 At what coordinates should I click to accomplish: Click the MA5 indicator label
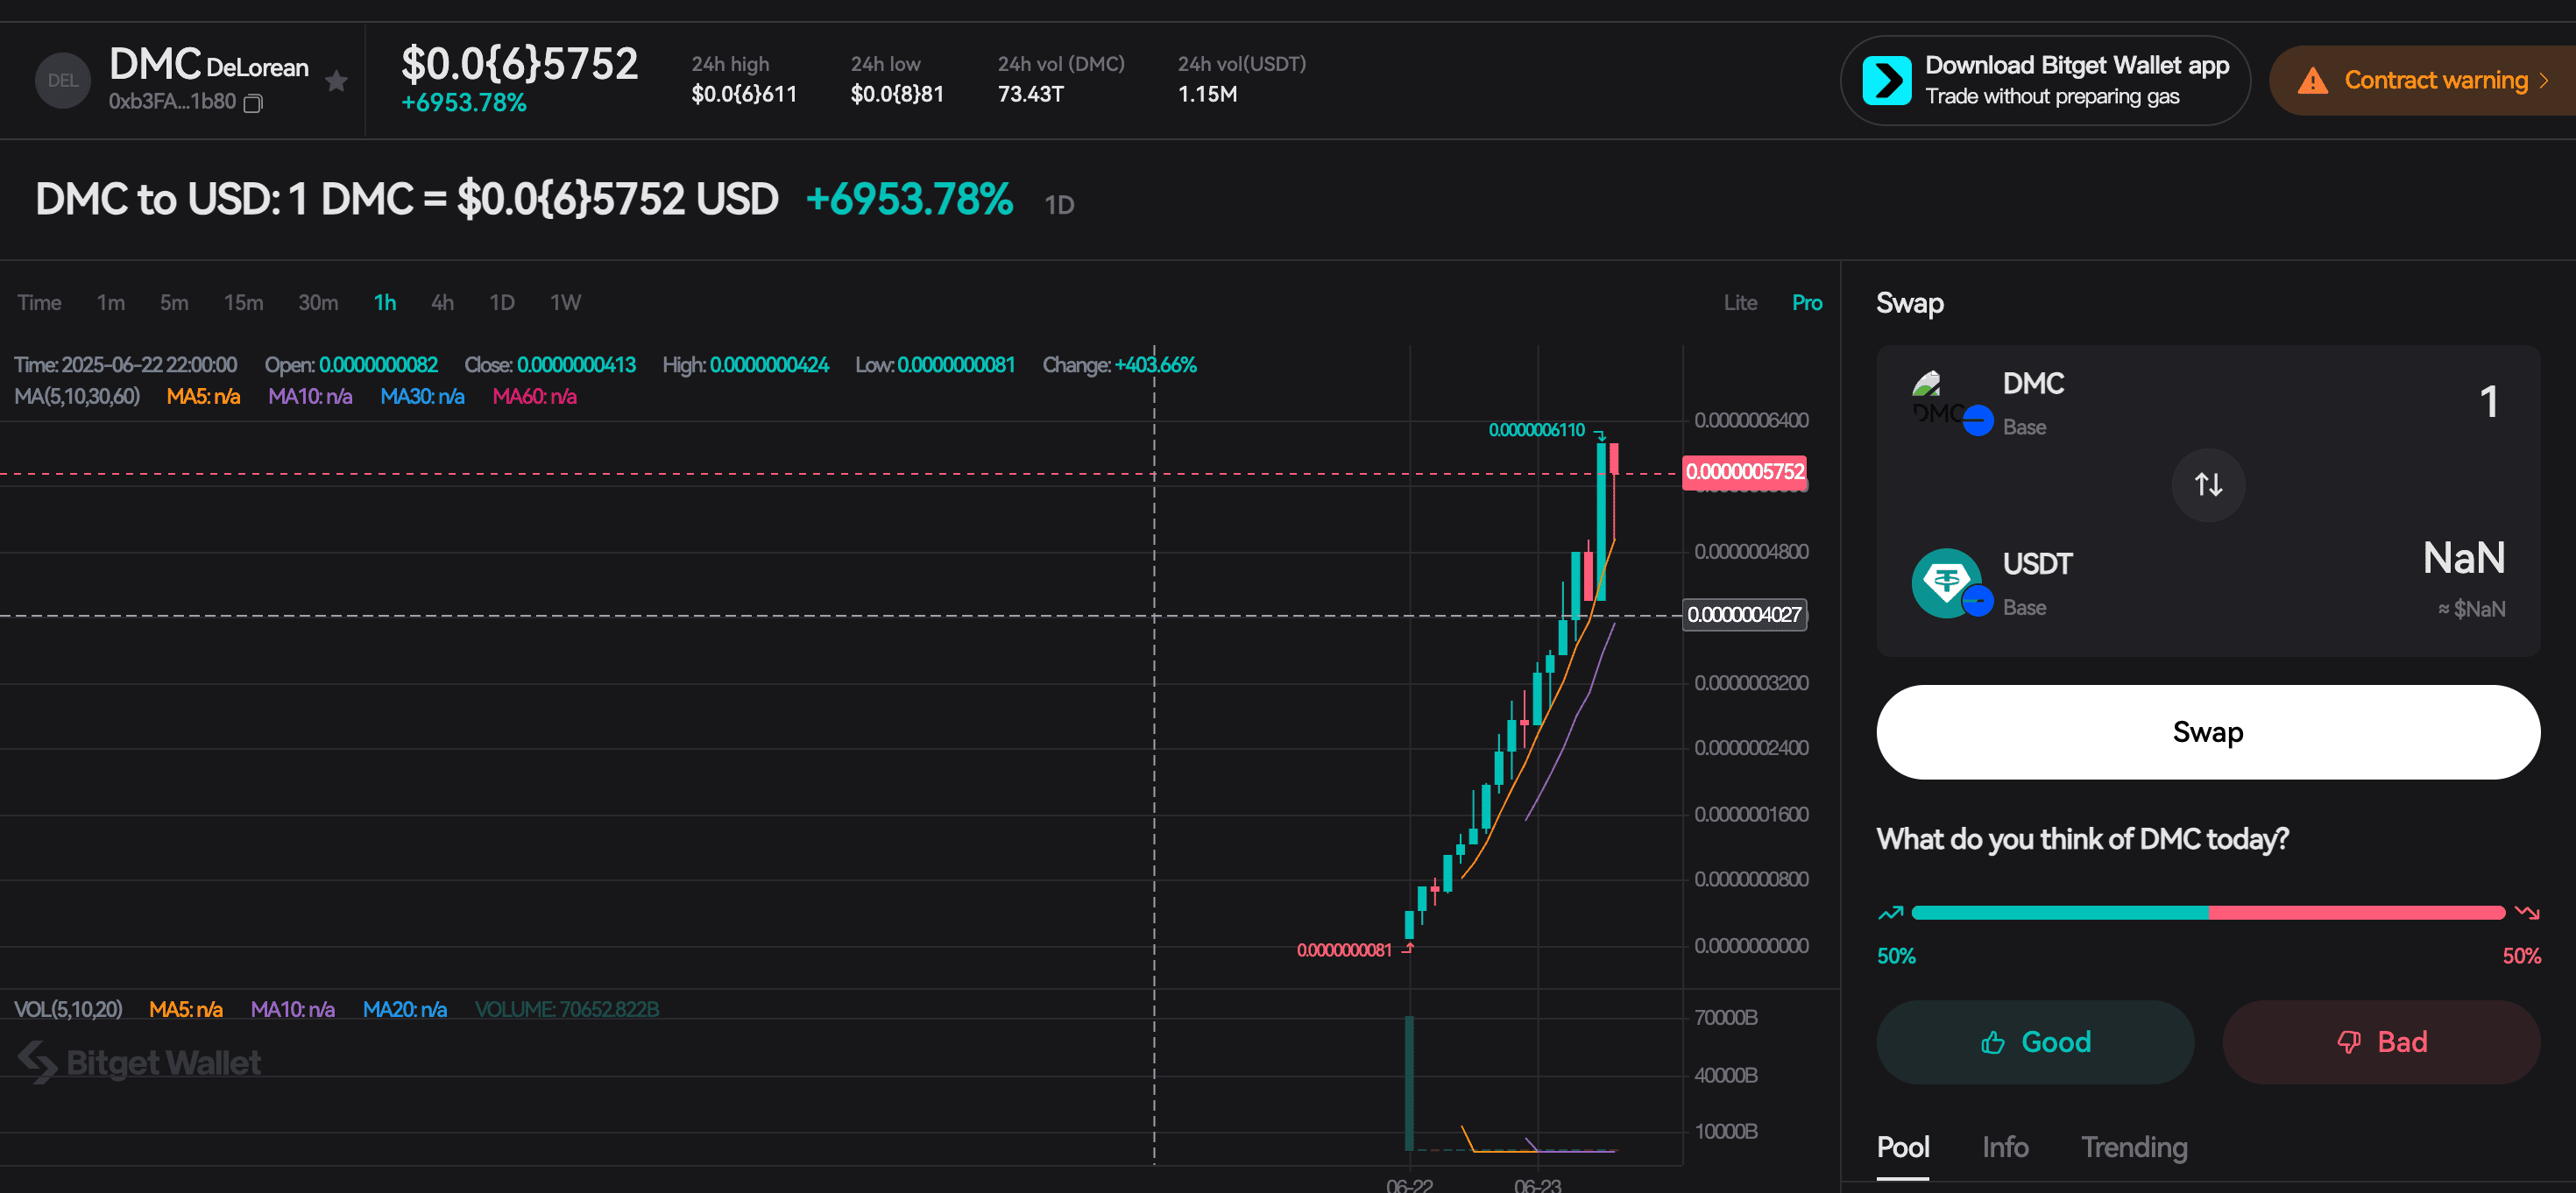tap(203, 397)
